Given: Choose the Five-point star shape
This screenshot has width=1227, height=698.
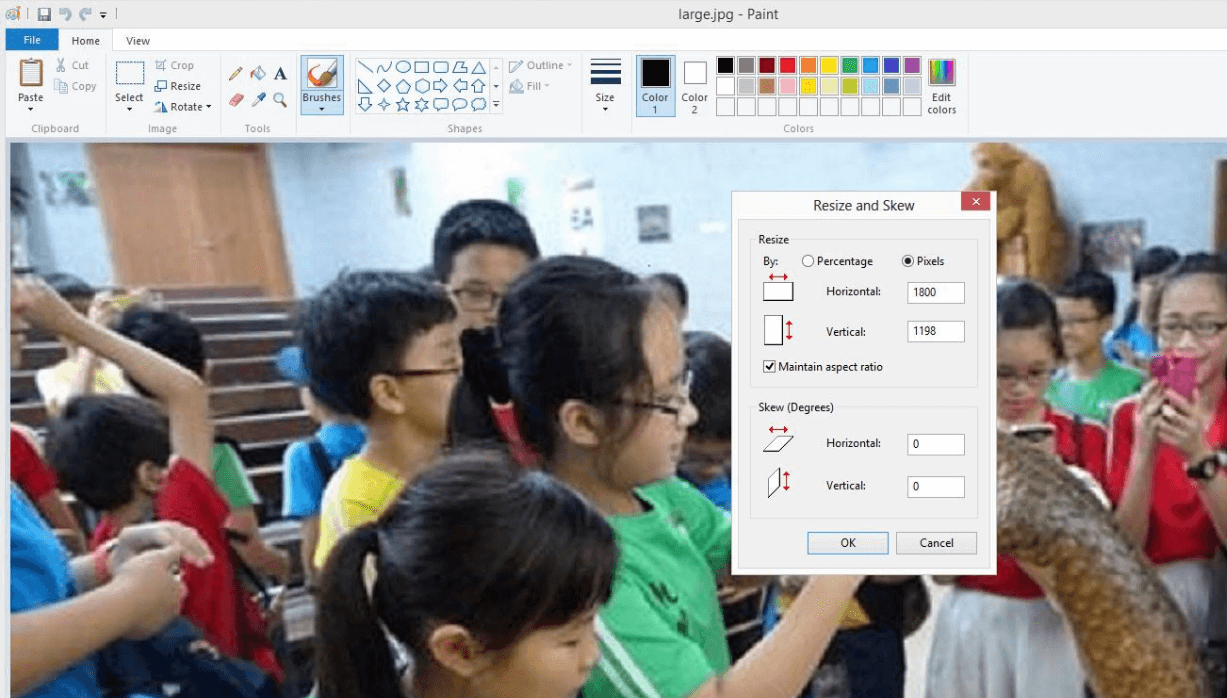Looking at the screenshot, I should [x=403, y=104].
